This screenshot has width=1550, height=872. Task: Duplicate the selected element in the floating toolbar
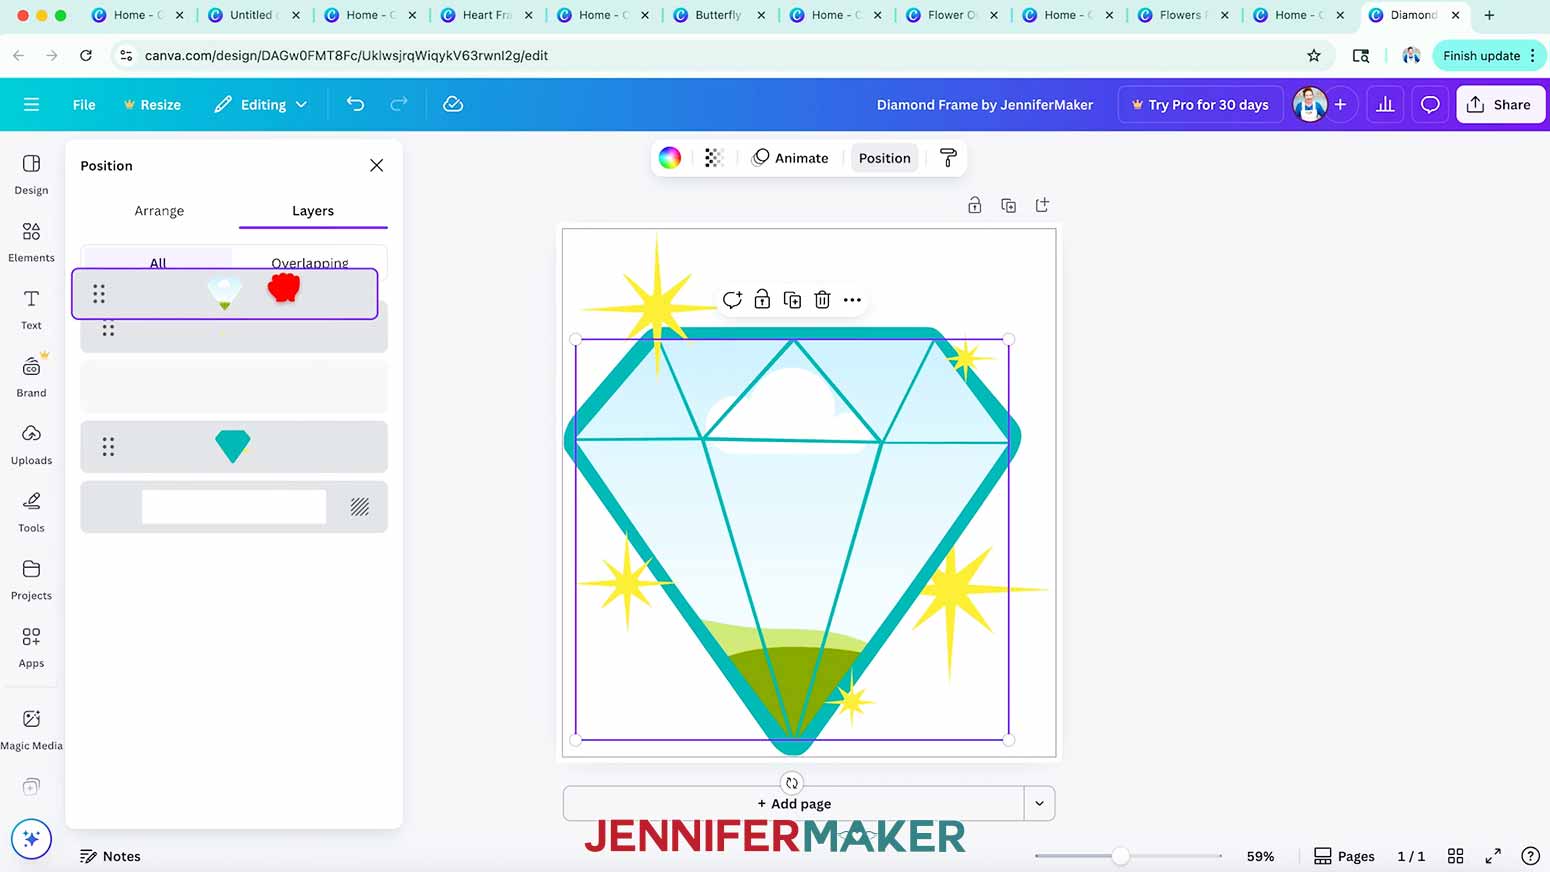point(792,300)
